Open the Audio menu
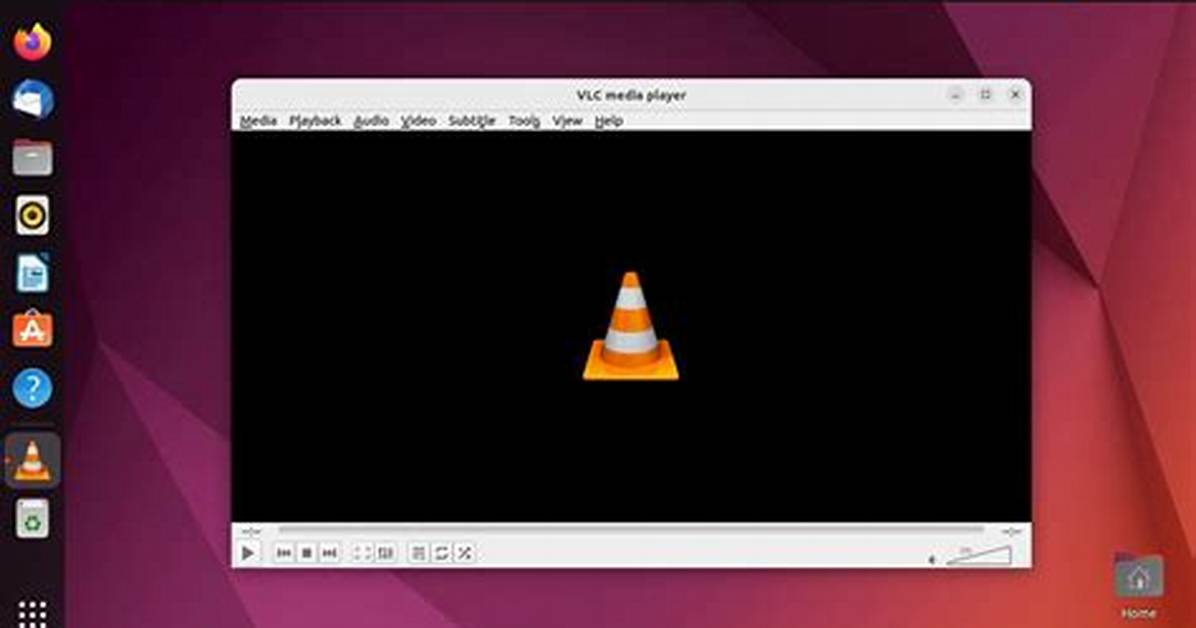Viewport: 1196px width, 628px height. pos(371,121)
